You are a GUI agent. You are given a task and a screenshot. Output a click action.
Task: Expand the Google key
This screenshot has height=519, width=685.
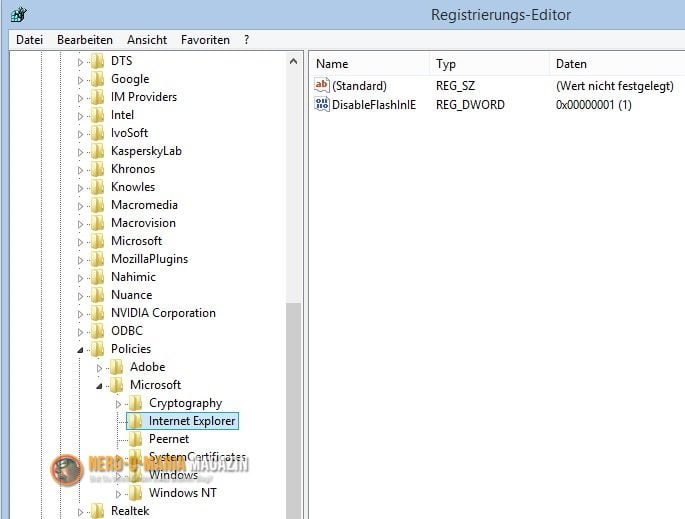coord(80,80)
